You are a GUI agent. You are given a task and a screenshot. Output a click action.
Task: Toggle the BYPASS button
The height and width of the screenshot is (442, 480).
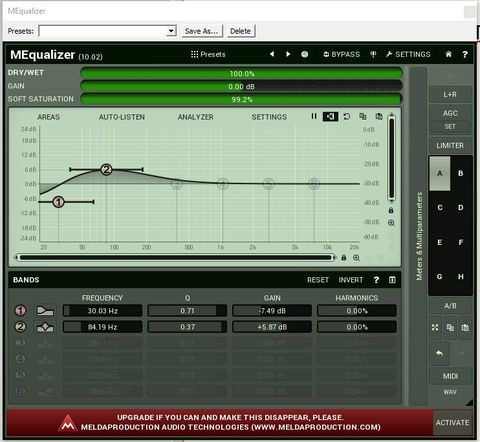[x=342, y=54]
